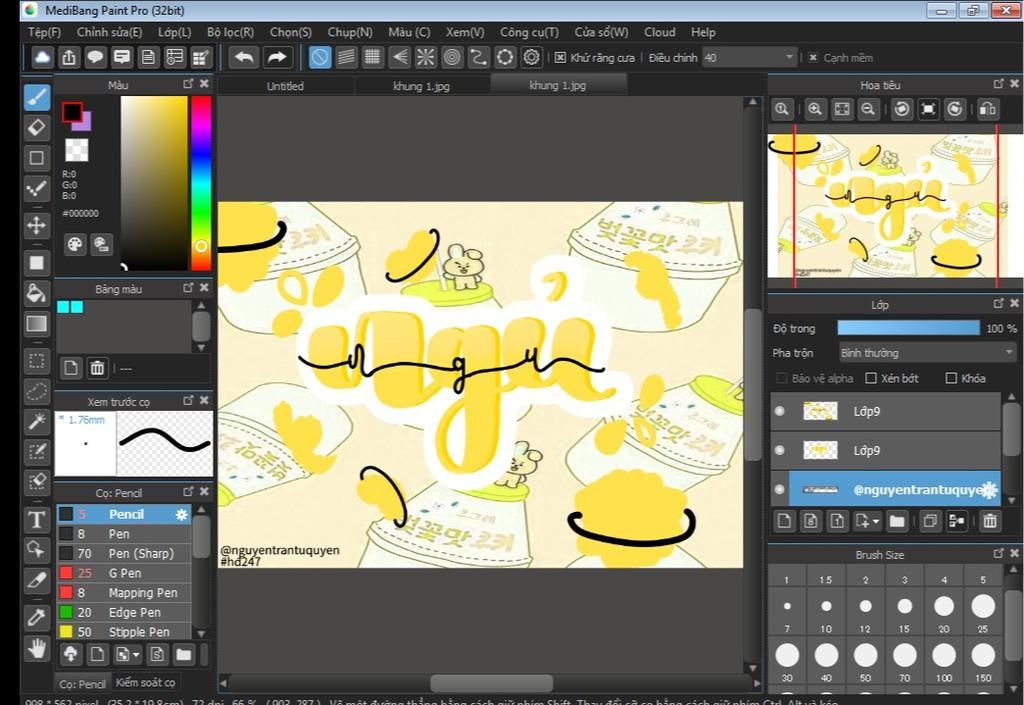Select the Lasso tool
1024x705 pixels.
(37, 391)
